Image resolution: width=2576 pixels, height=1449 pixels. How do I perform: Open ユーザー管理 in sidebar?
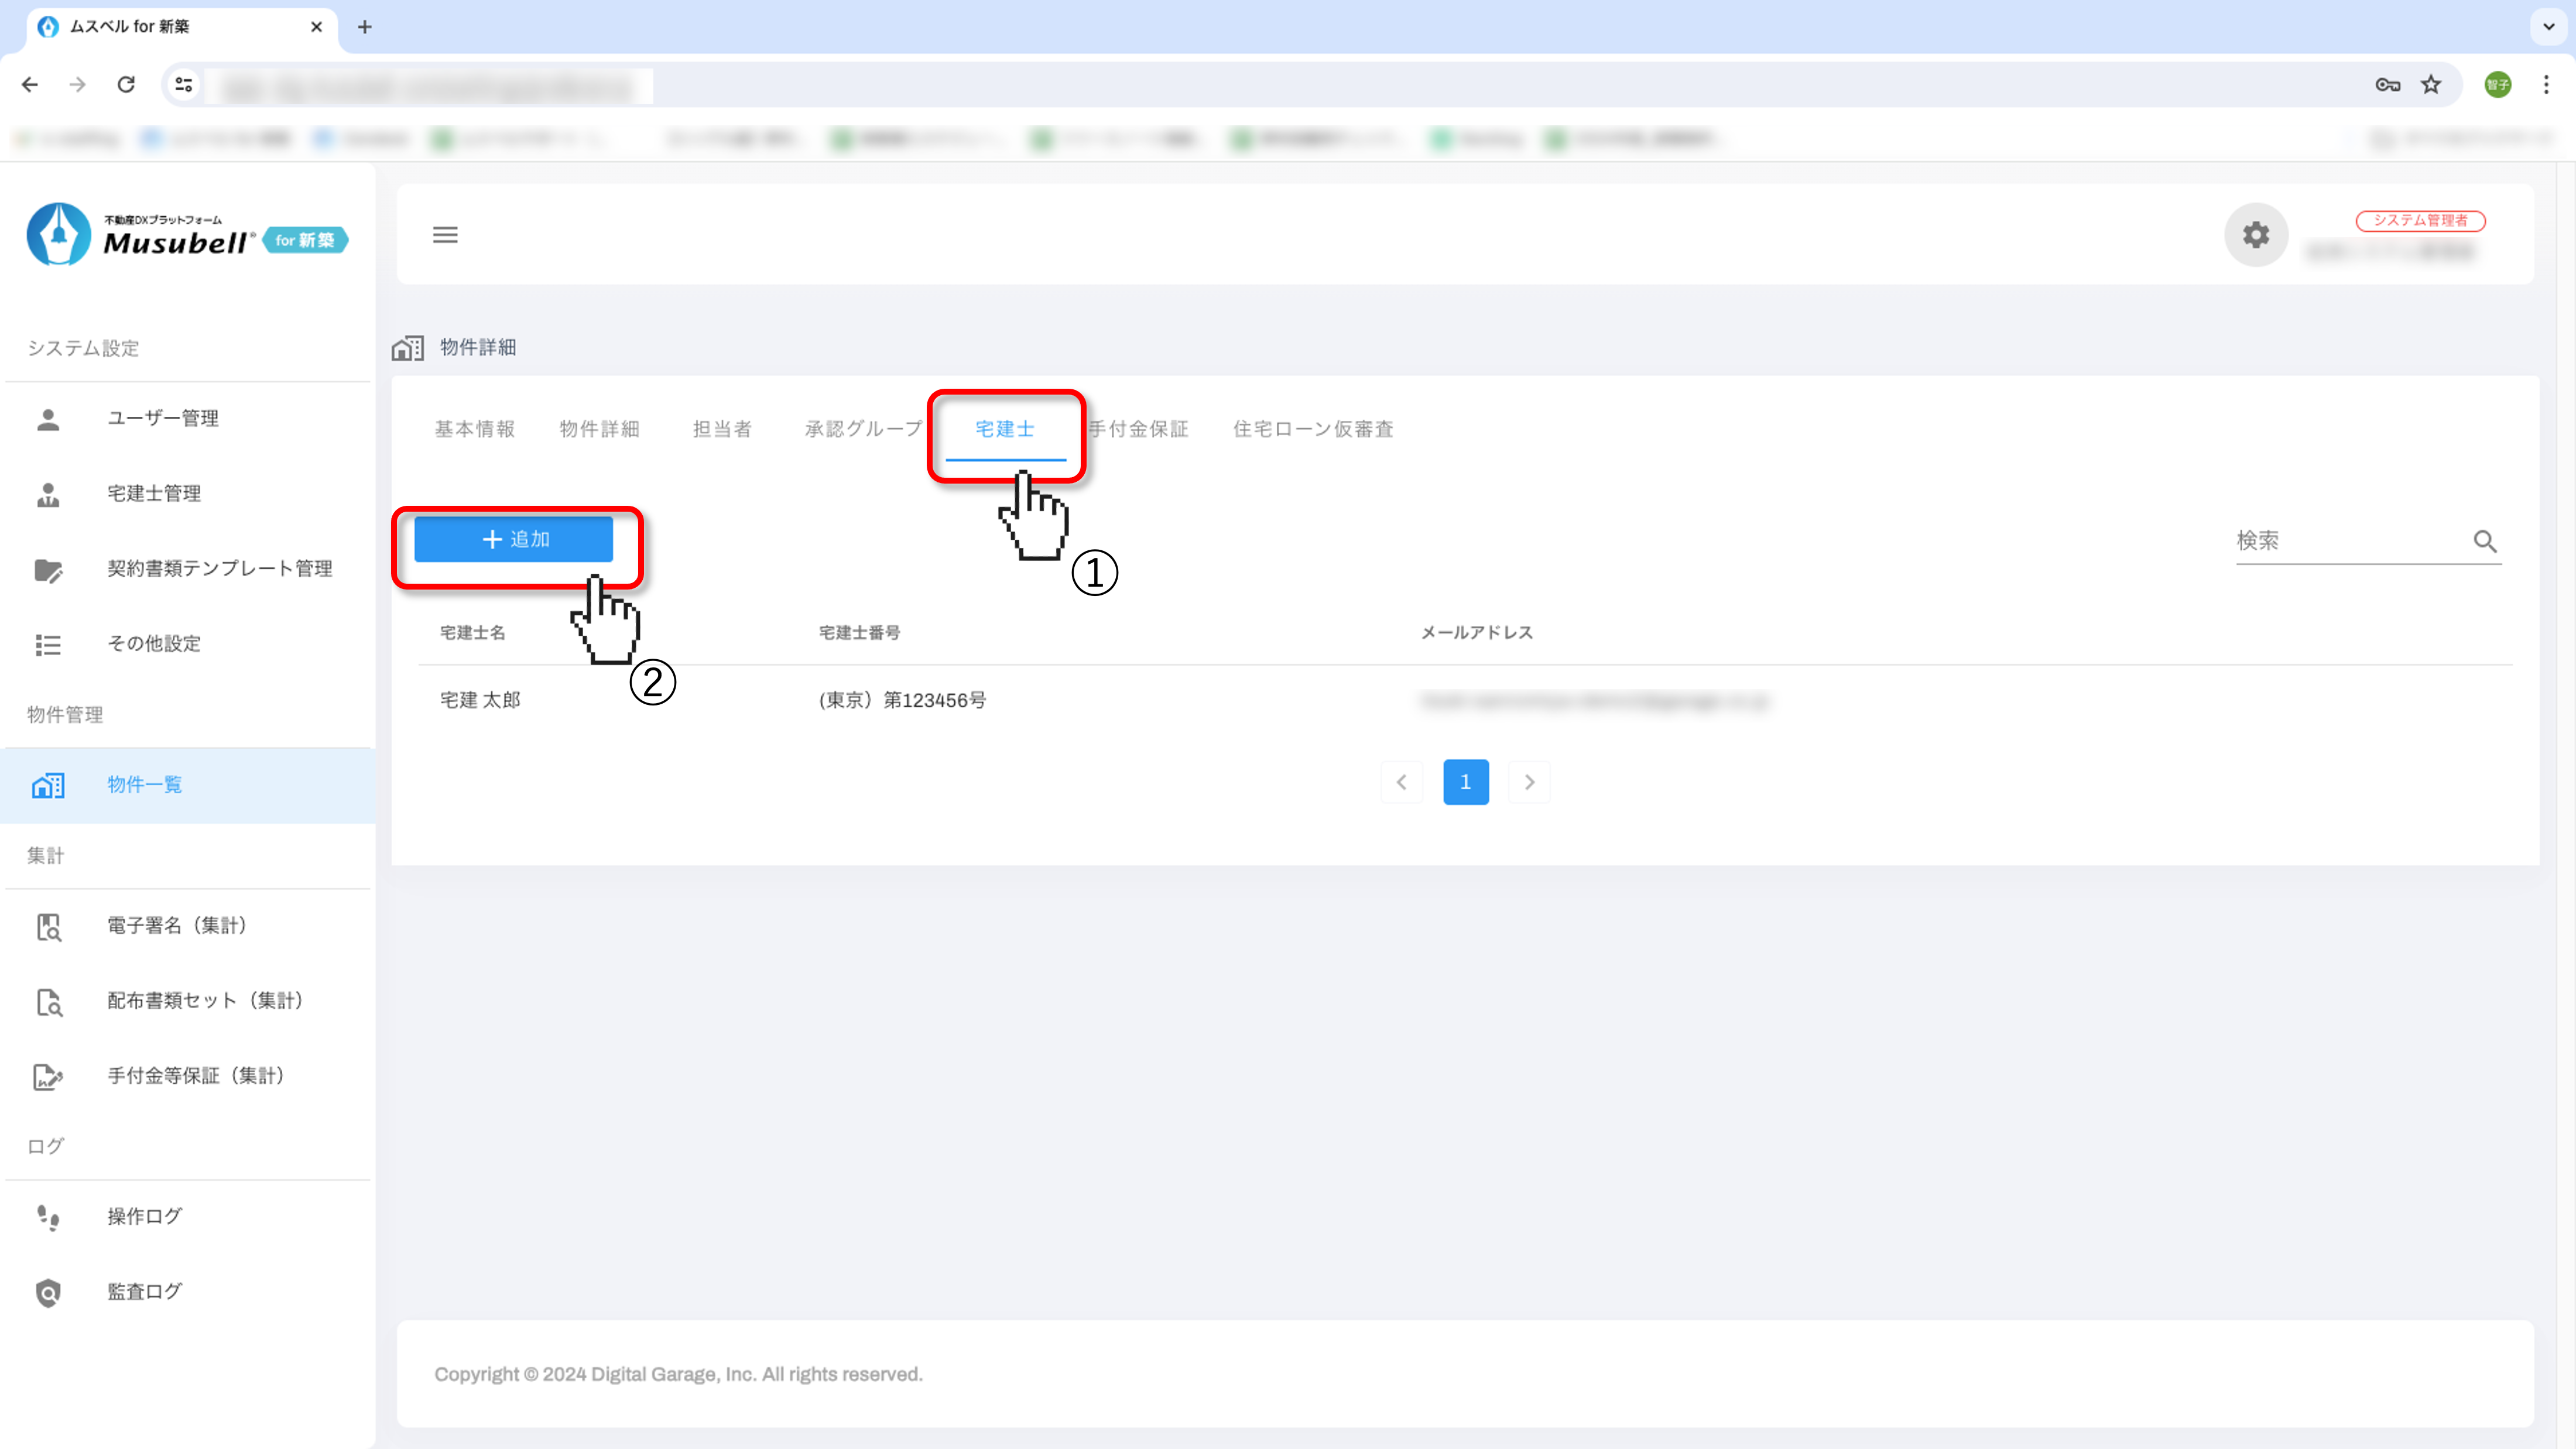click(x=162, y=418)
